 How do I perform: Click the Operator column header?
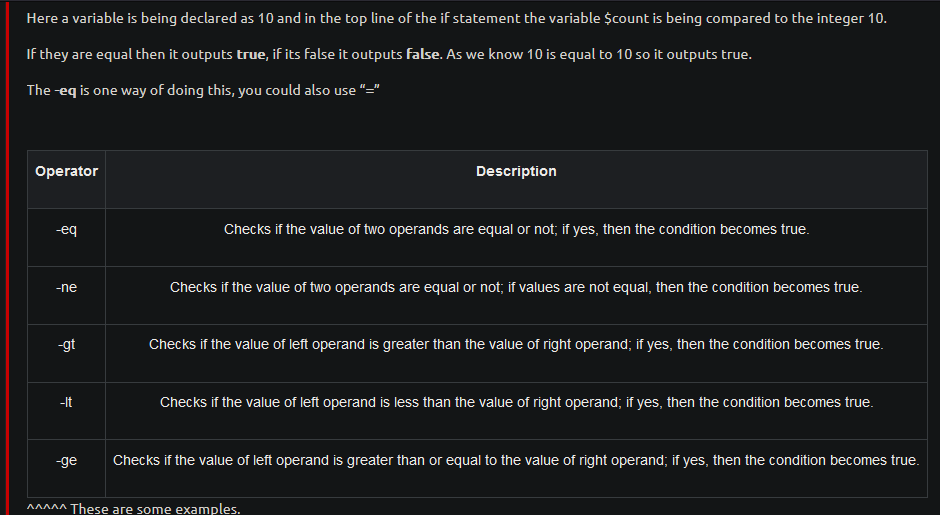click(66, 171)
